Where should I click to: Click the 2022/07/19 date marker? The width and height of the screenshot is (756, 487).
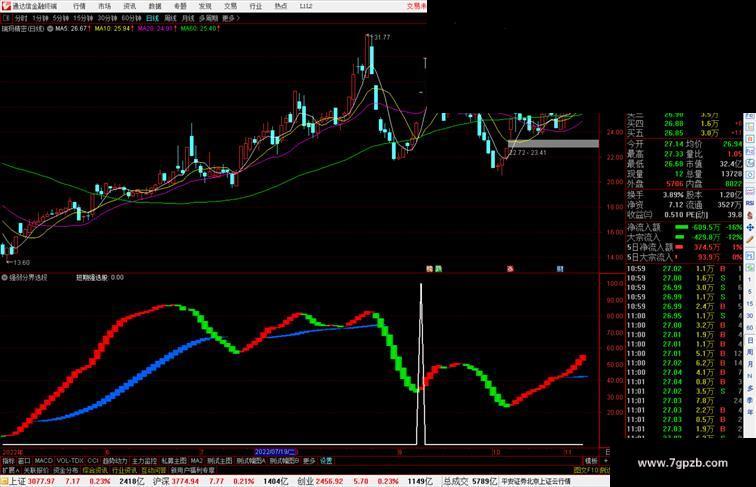(x=276, y=452)
